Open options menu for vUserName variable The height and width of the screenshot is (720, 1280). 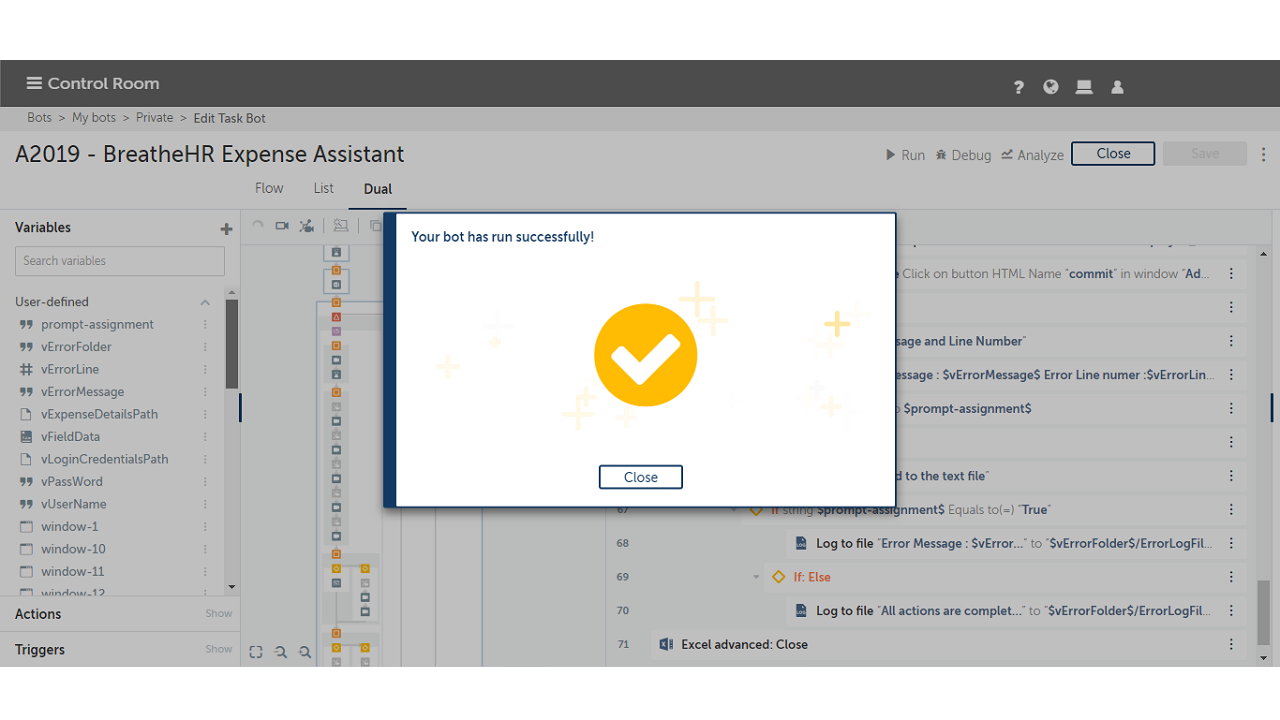206,504
